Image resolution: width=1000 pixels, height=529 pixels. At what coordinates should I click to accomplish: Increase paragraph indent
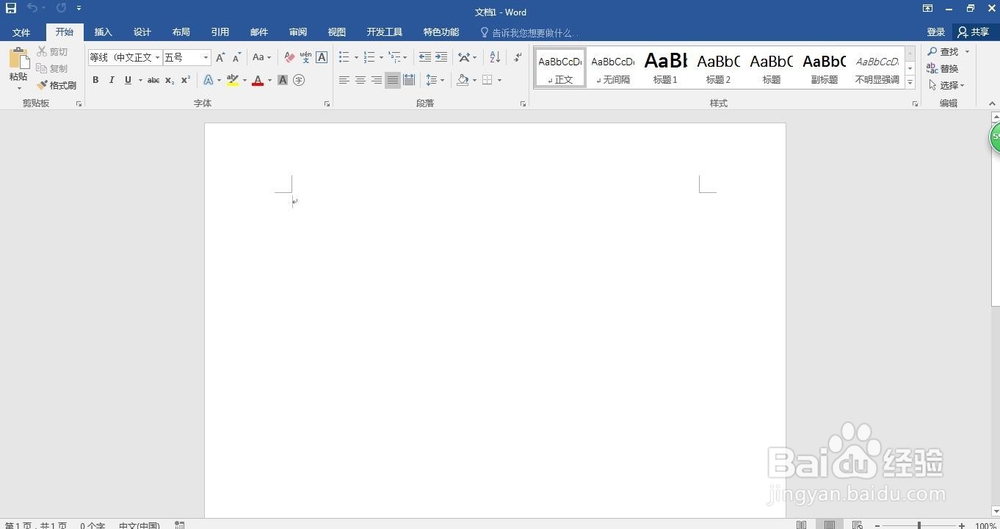coord(441,57)
